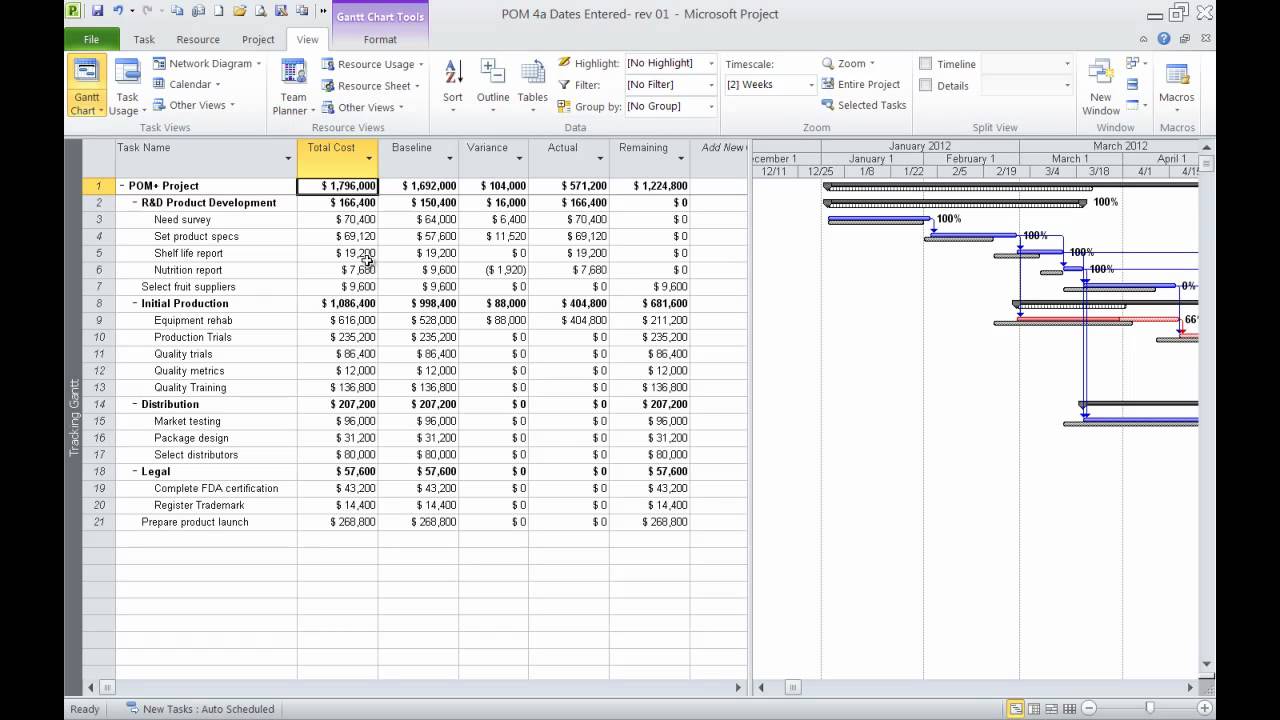Image resolution: width=1280 pixels, height=720 pixels.
Task: Open Baseline column filter arrow
Action: tap(450, 159)
